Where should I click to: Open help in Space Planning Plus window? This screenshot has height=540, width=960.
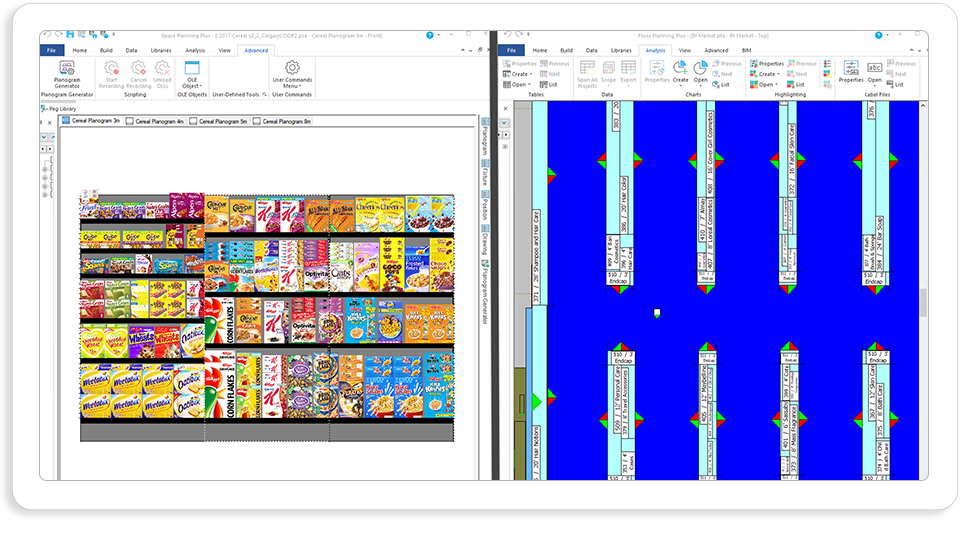pos(430,36)
